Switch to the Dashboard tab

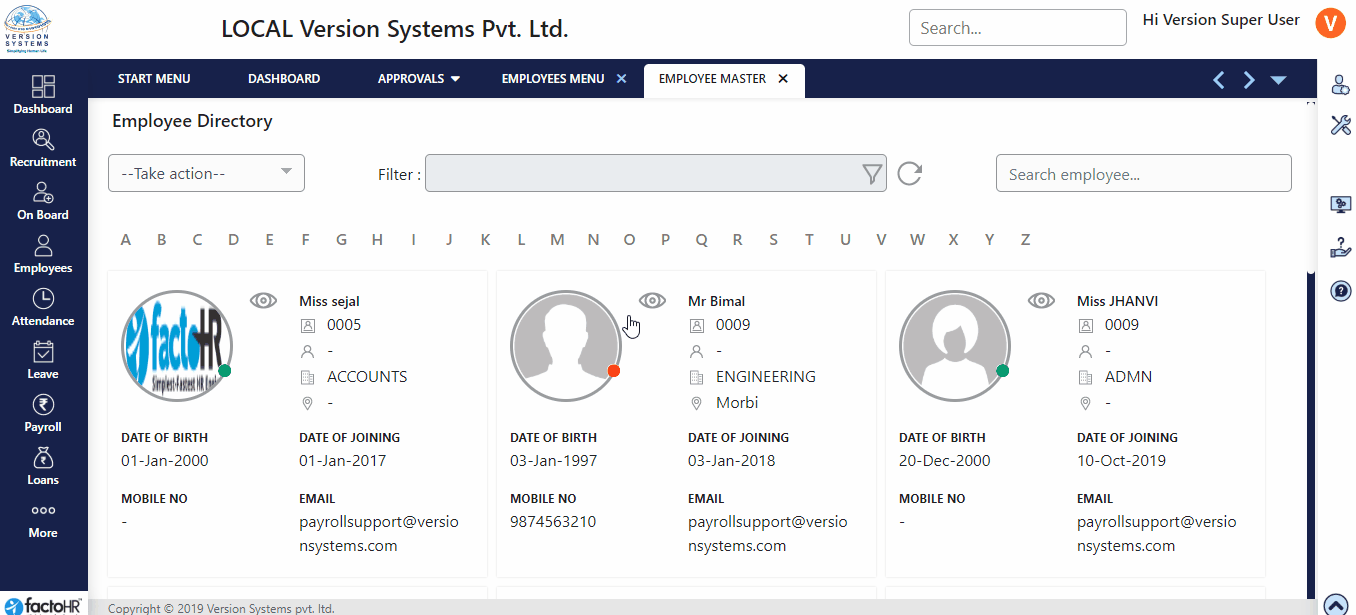[x=284, y=79]
